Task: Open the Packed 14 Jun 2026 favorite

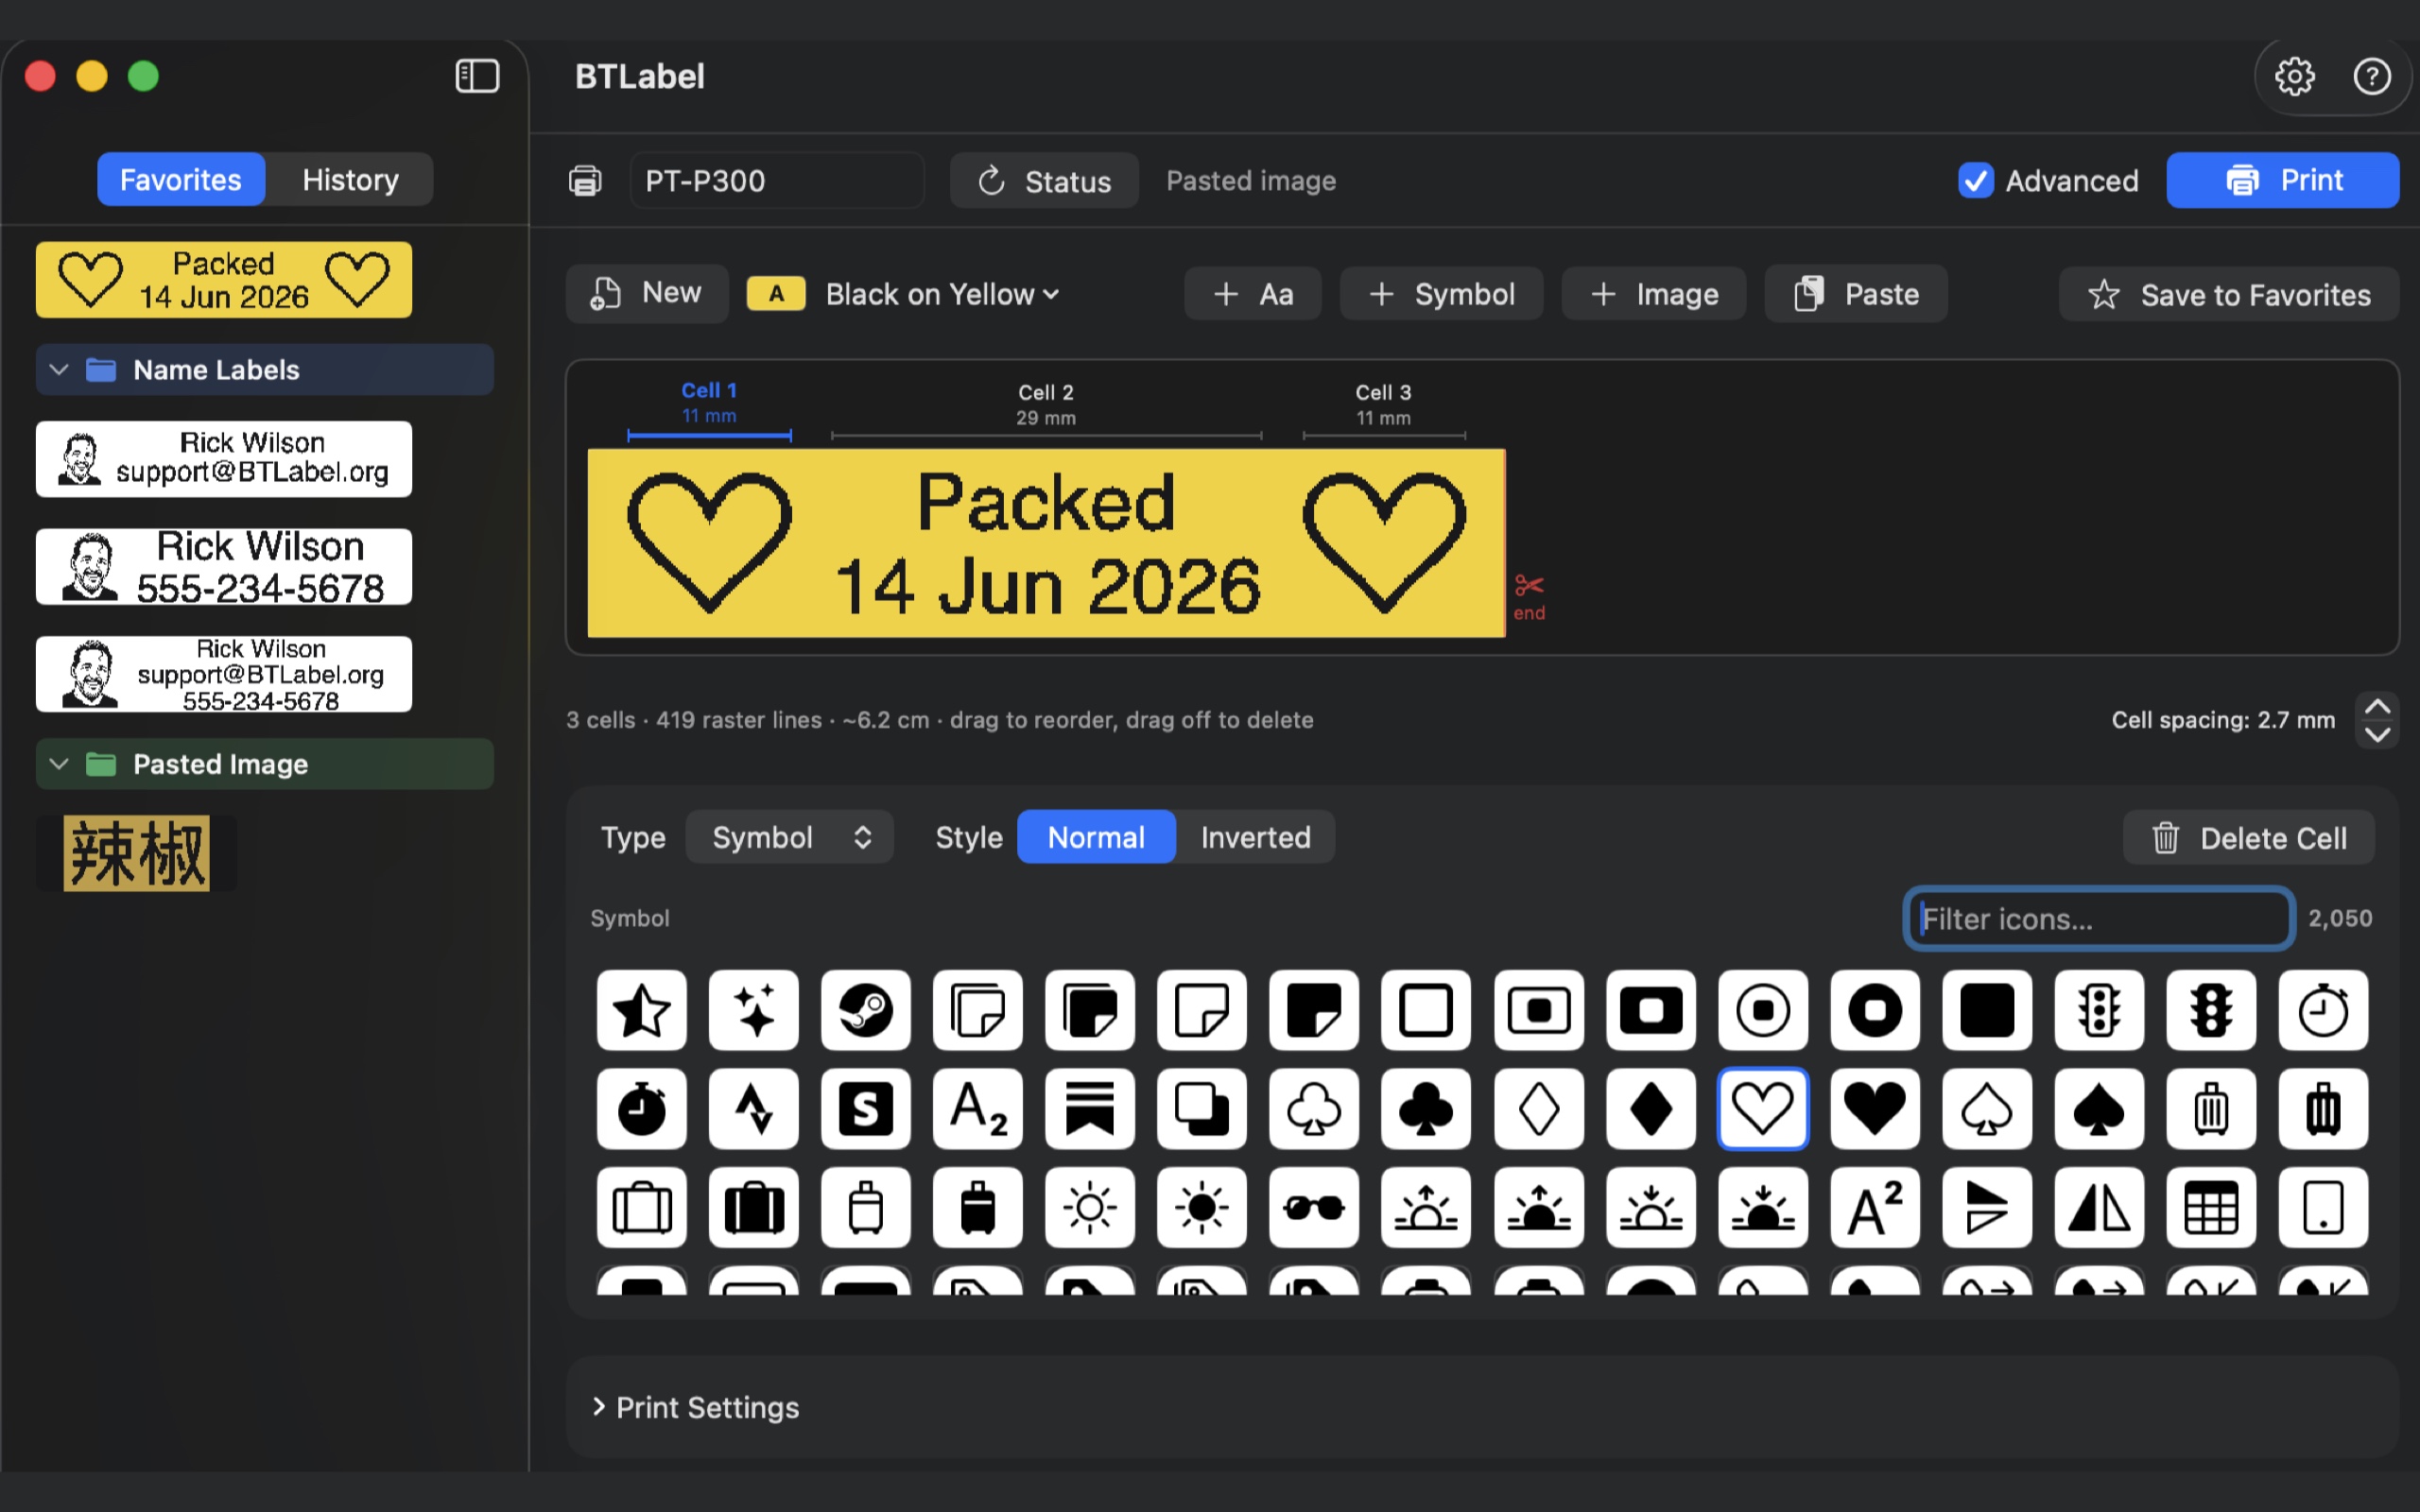Action: point(224,280)
